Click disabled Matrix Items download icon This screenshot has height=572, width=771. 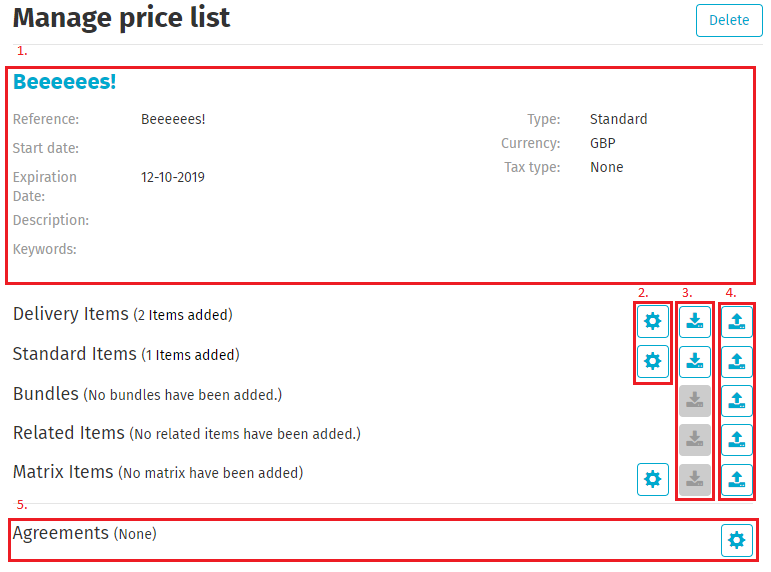(695, 480)
